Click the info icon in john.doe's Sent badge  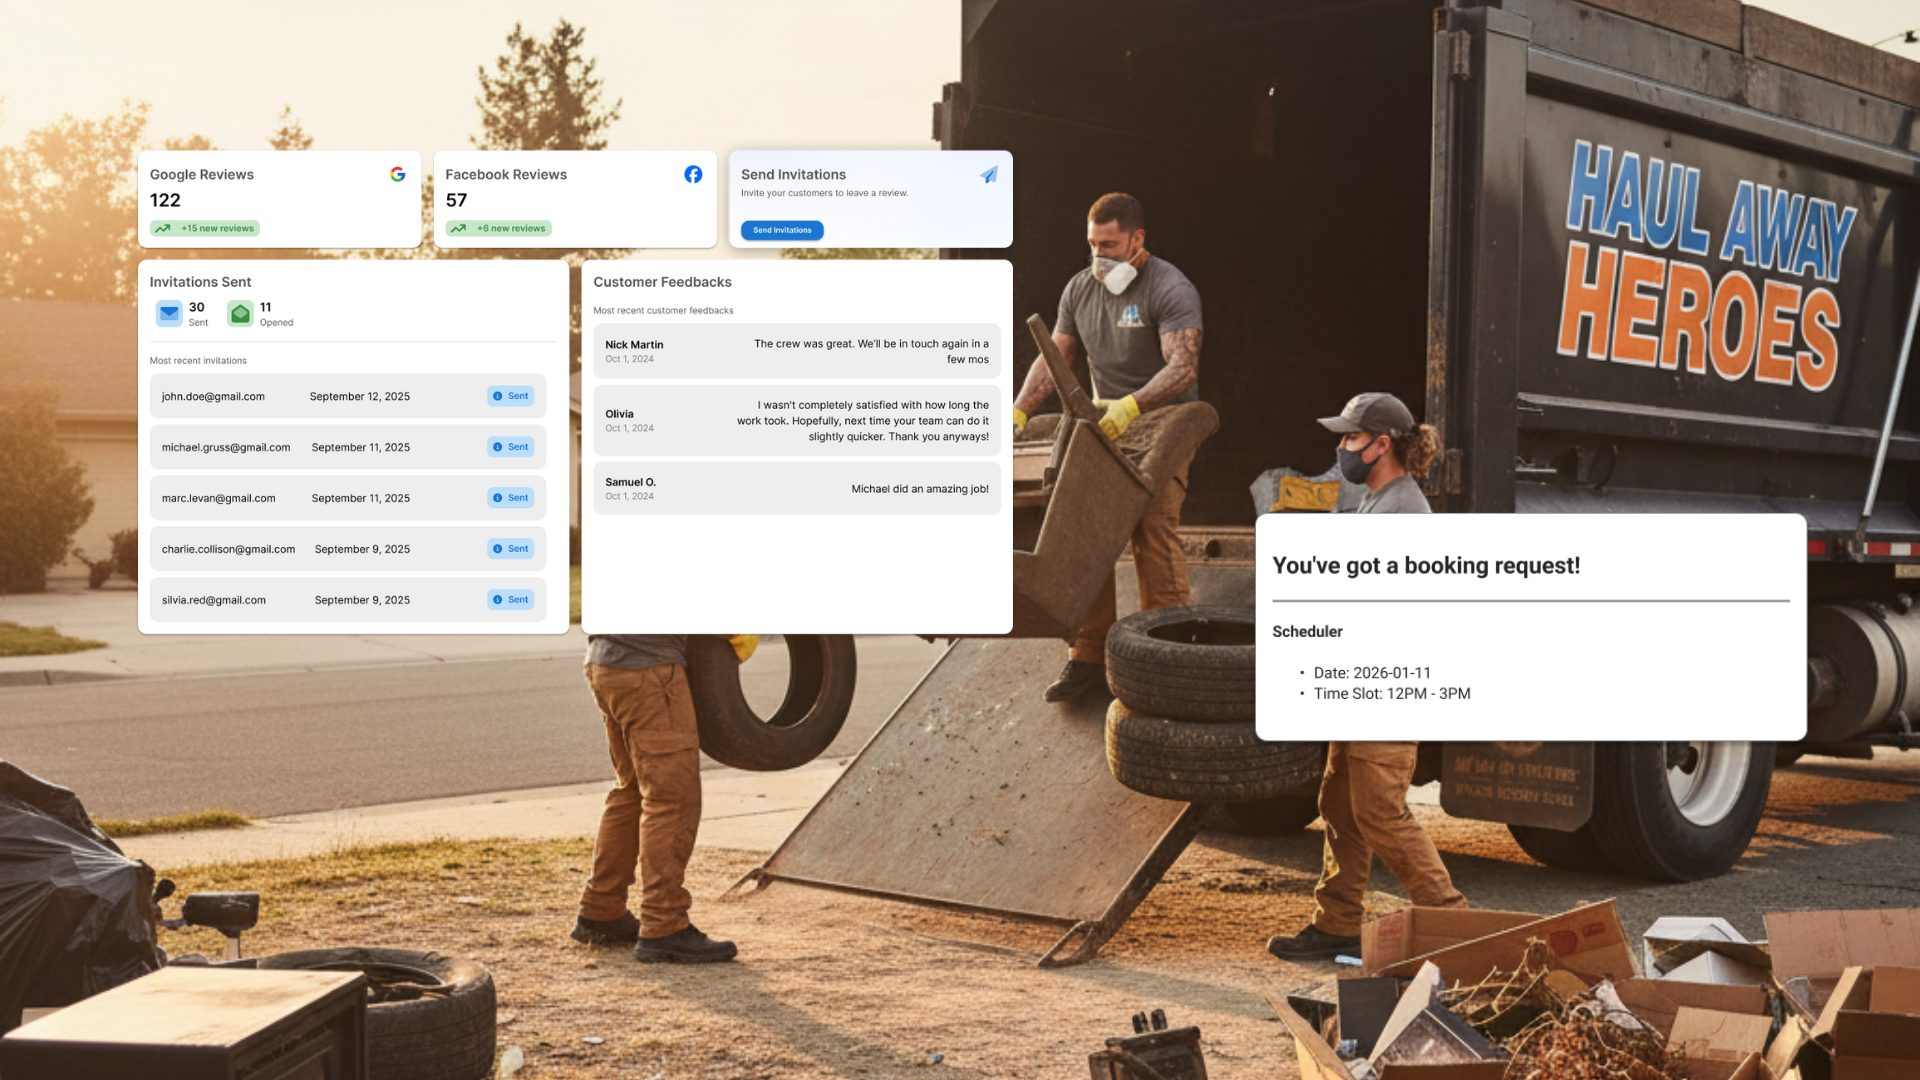(x=498, y=396)
